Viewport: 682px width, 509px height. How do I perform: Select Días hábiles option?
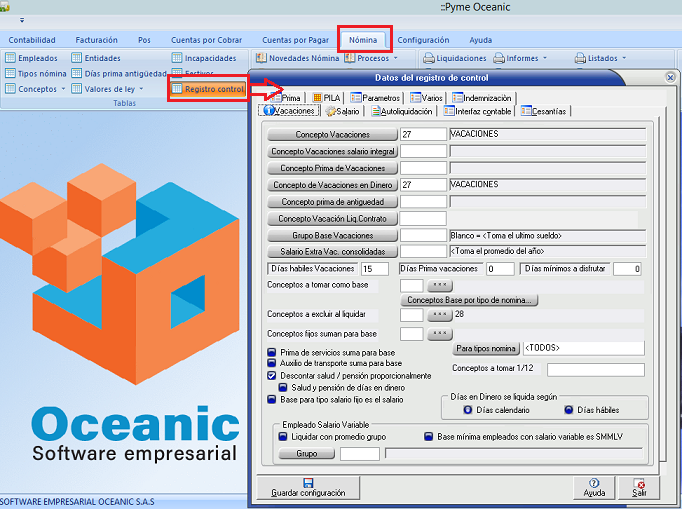coord(568,410)
